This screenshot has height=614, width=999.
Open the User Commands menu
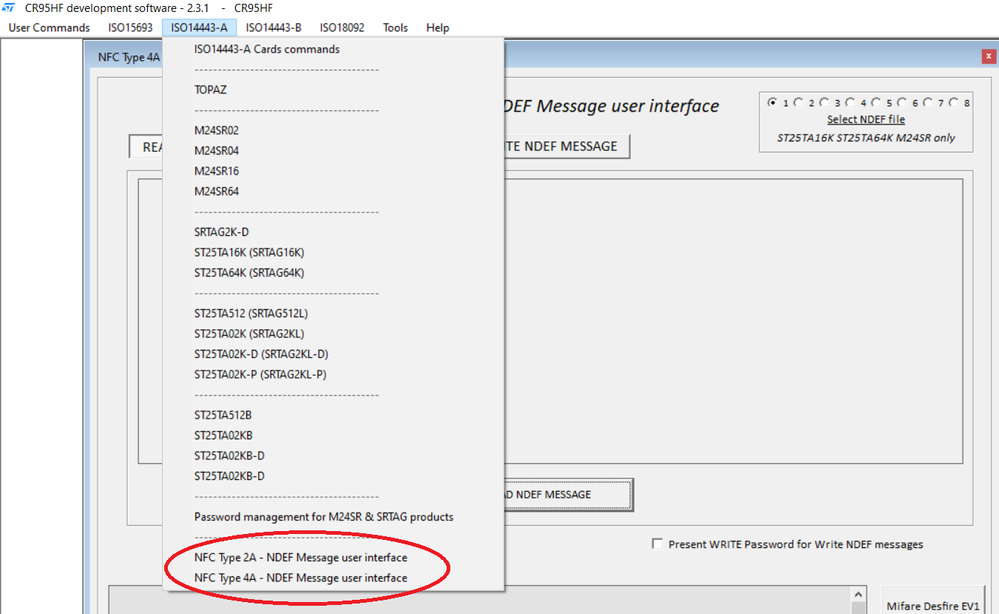tap(49, 27)
